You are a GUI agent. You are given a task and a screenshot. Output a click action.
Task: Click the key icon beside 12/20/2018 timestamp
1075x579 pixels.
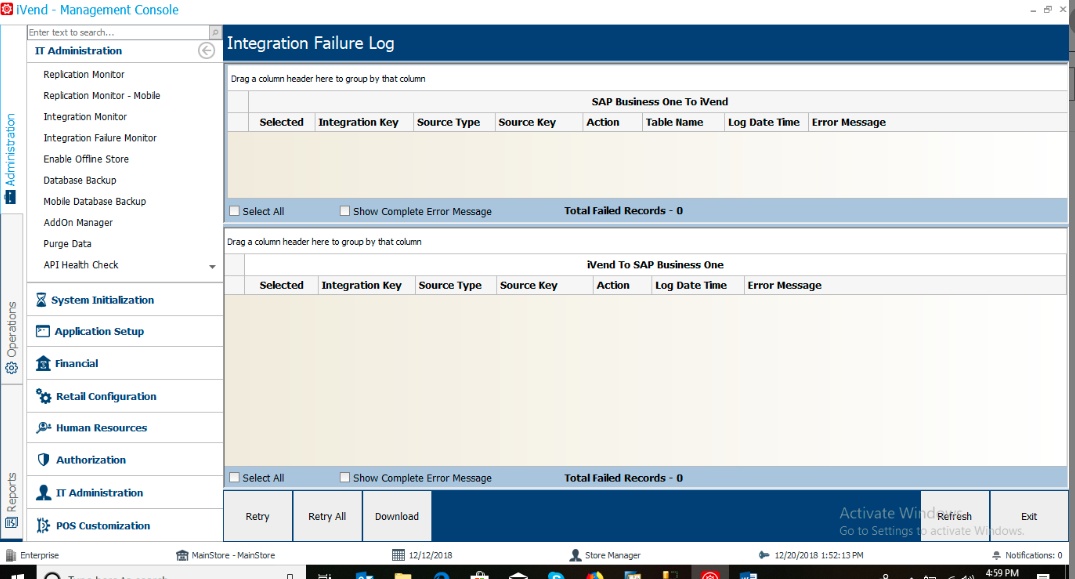(764, 555)
